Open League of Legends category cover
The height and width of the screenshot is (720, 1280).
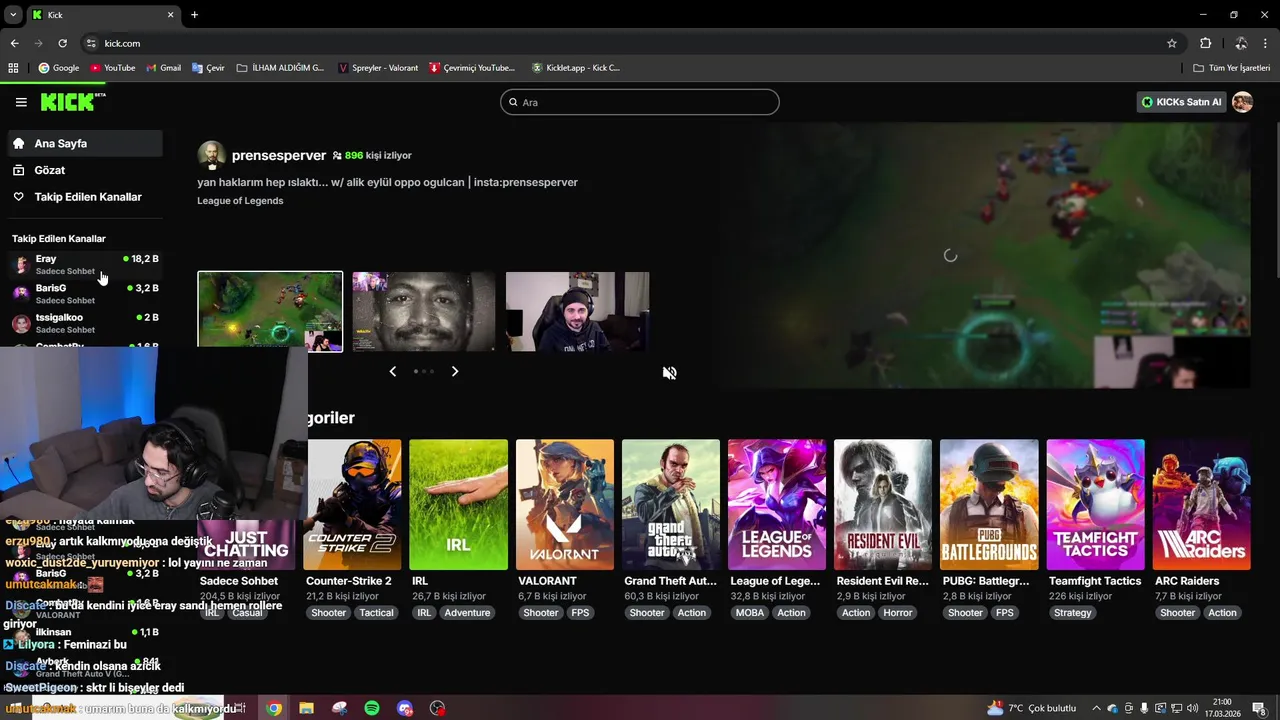pyautogui.click(x=777, y=505)
